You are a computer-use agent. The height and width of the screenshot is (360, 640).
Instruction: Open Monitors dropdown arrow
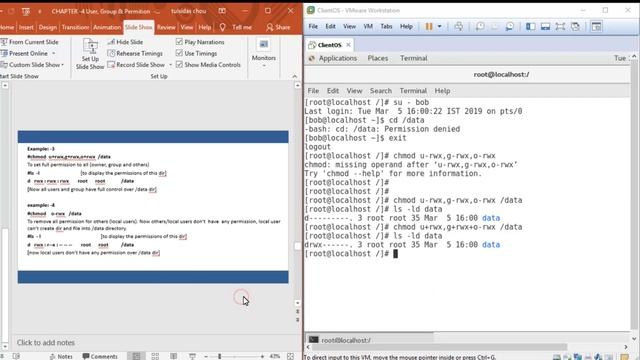264,66
